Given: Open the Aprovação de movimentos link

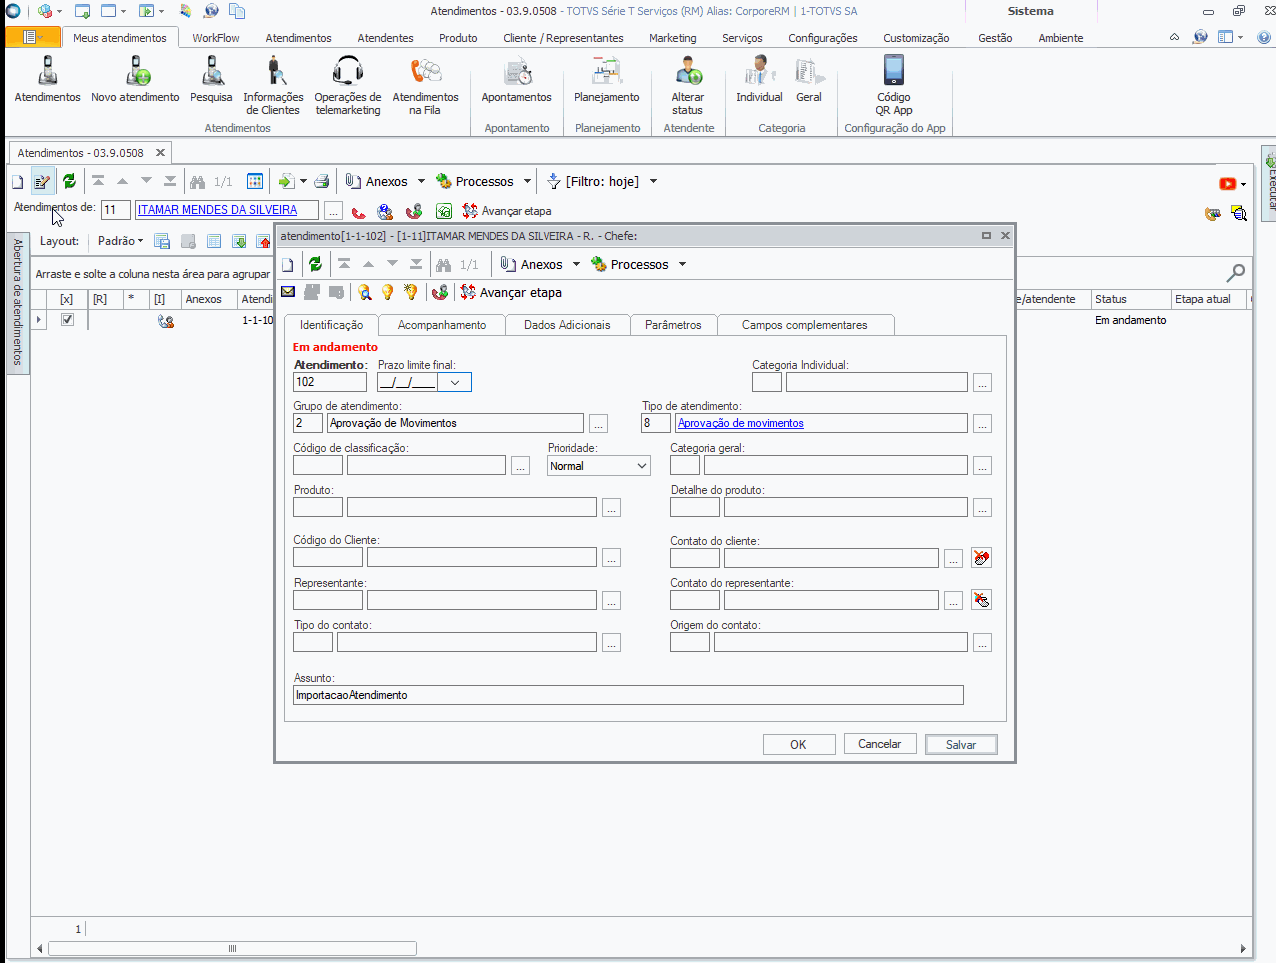Looking at the screenshot, I should (x=741, y=423).
